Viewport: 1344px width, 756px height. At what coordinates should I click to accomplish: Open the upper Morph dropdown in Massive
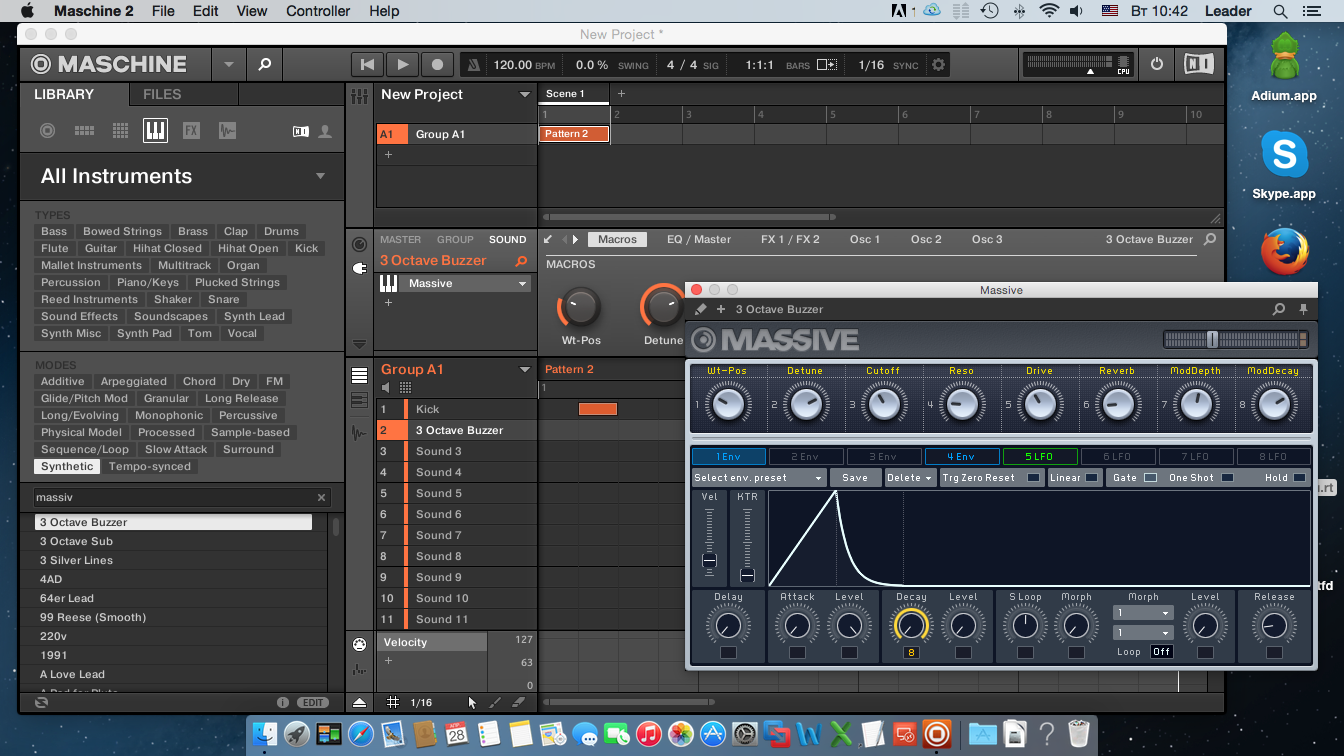coord(1143,613)
